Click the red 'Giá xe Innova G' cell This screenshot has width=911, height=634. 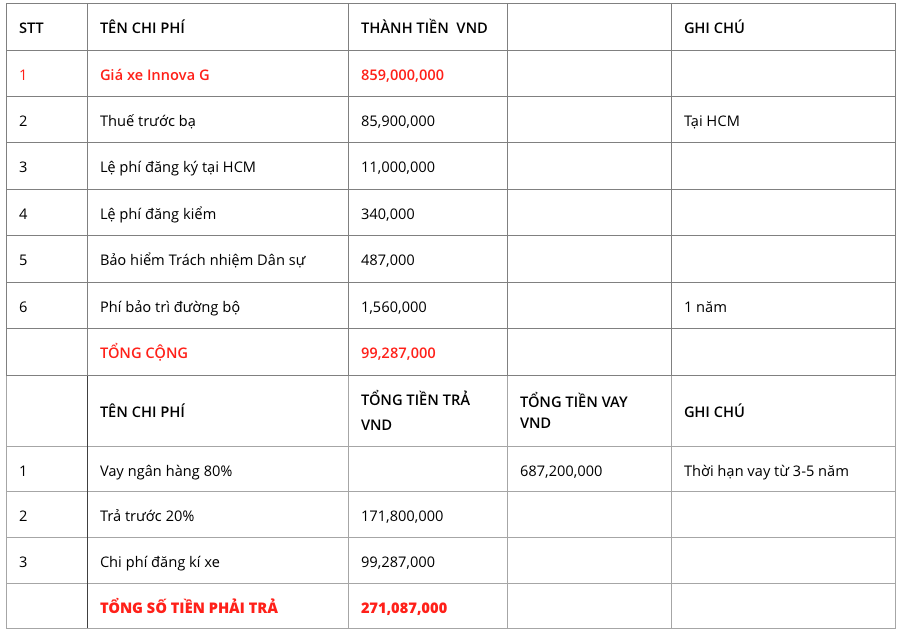(x=154, y=75)
